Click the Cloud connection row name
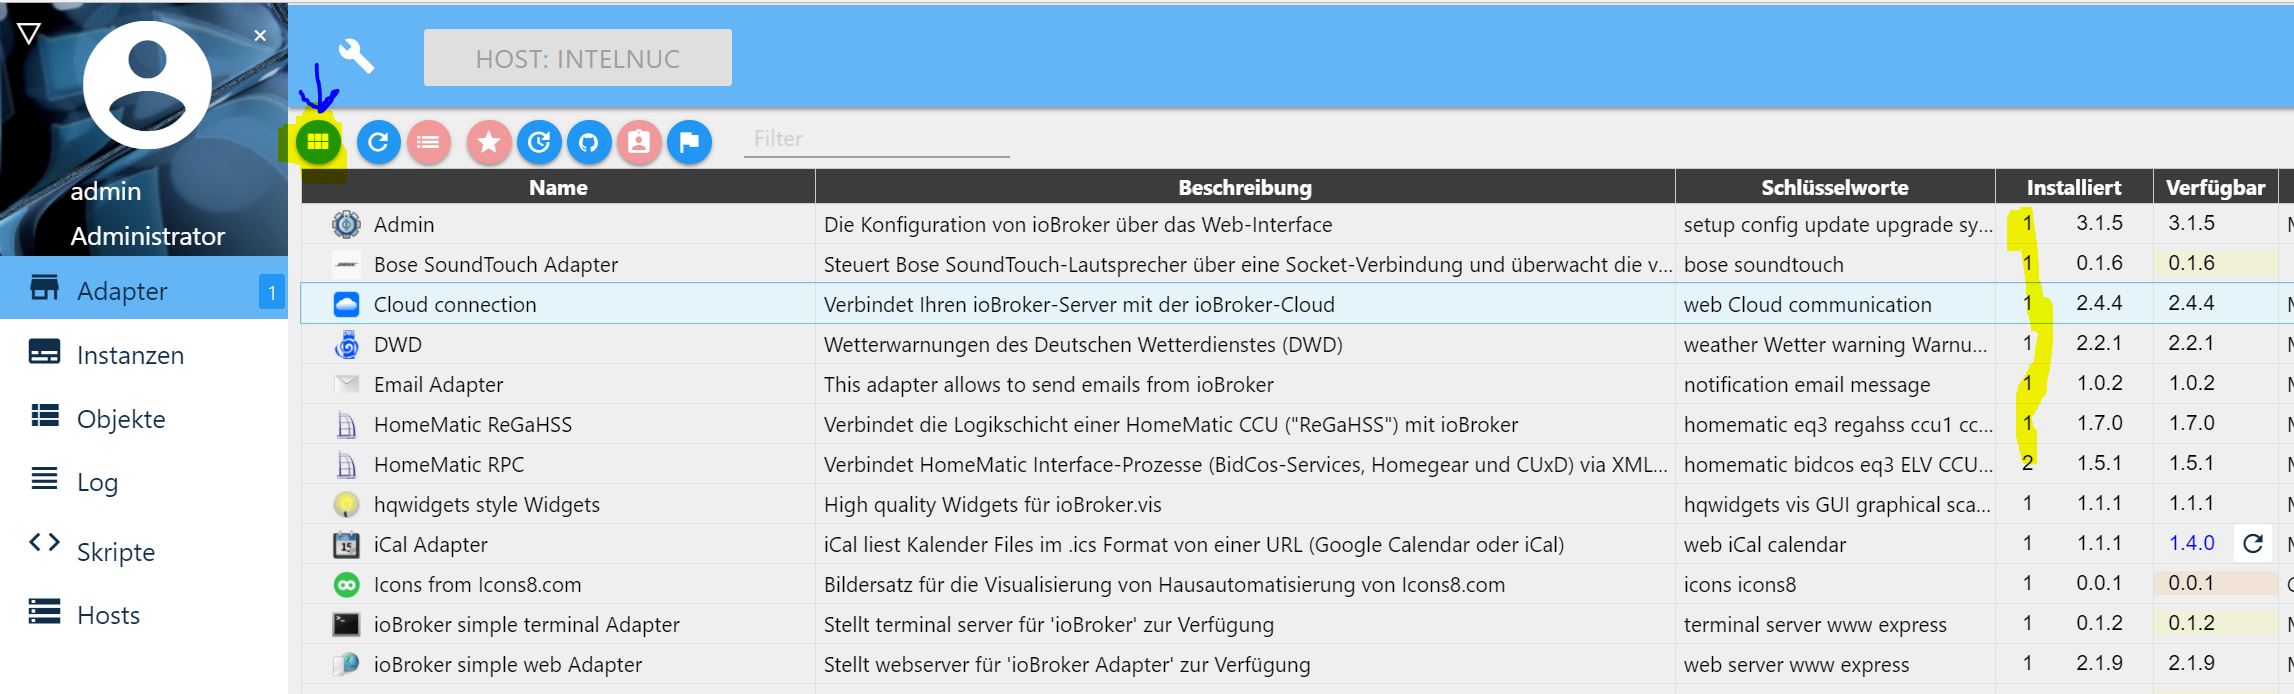2294x694 pixels. 455,304
